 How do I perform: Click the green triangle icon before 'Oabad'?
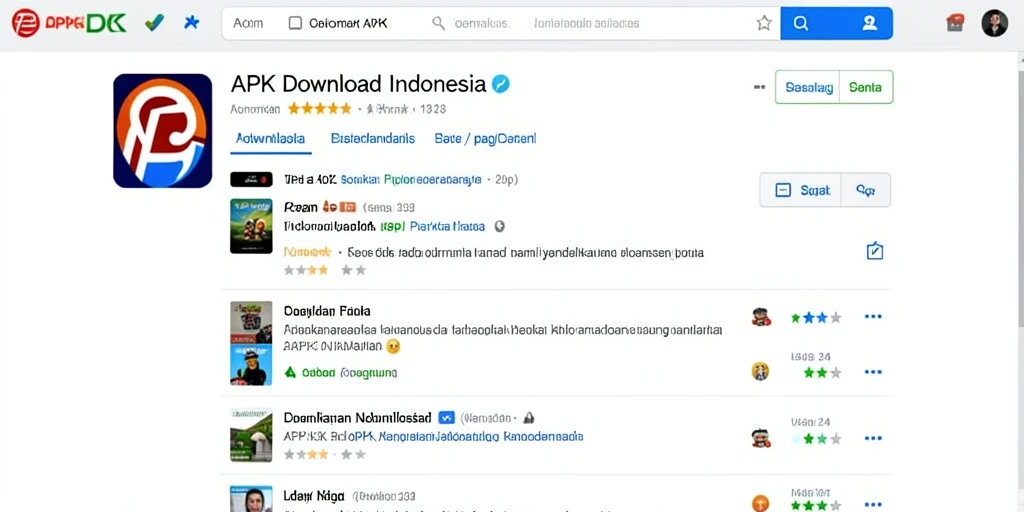(x=291, y=372)
